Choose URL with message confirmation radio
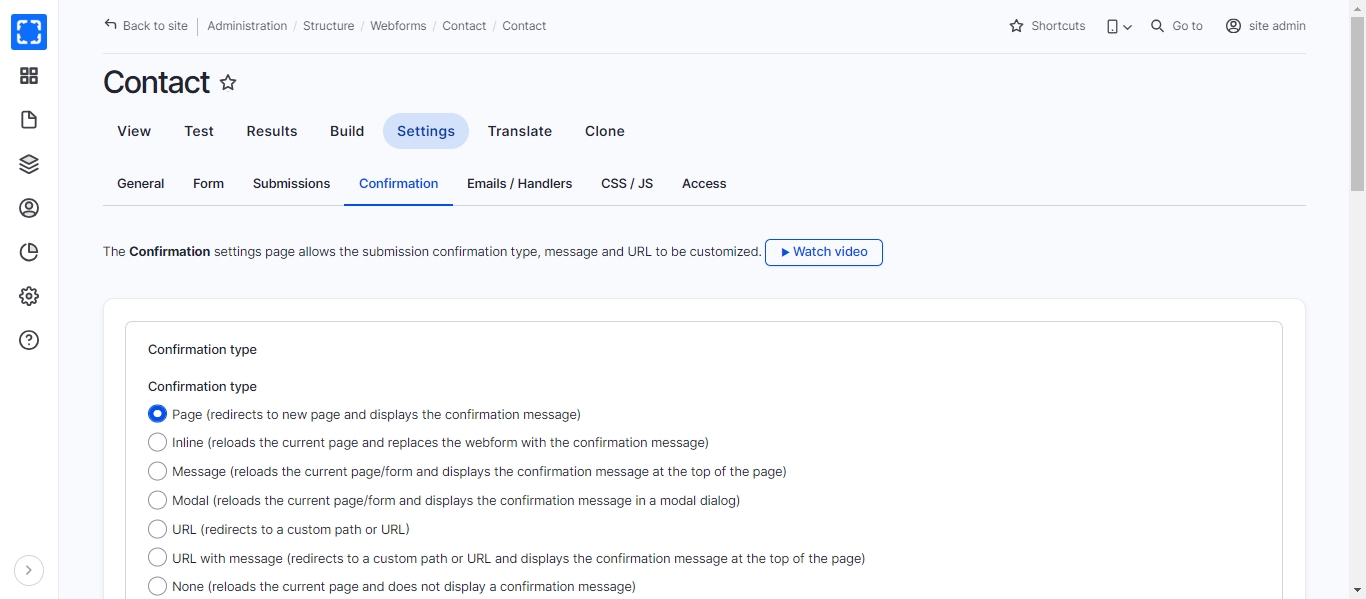The image size is (1366, 599). (157, 558)
